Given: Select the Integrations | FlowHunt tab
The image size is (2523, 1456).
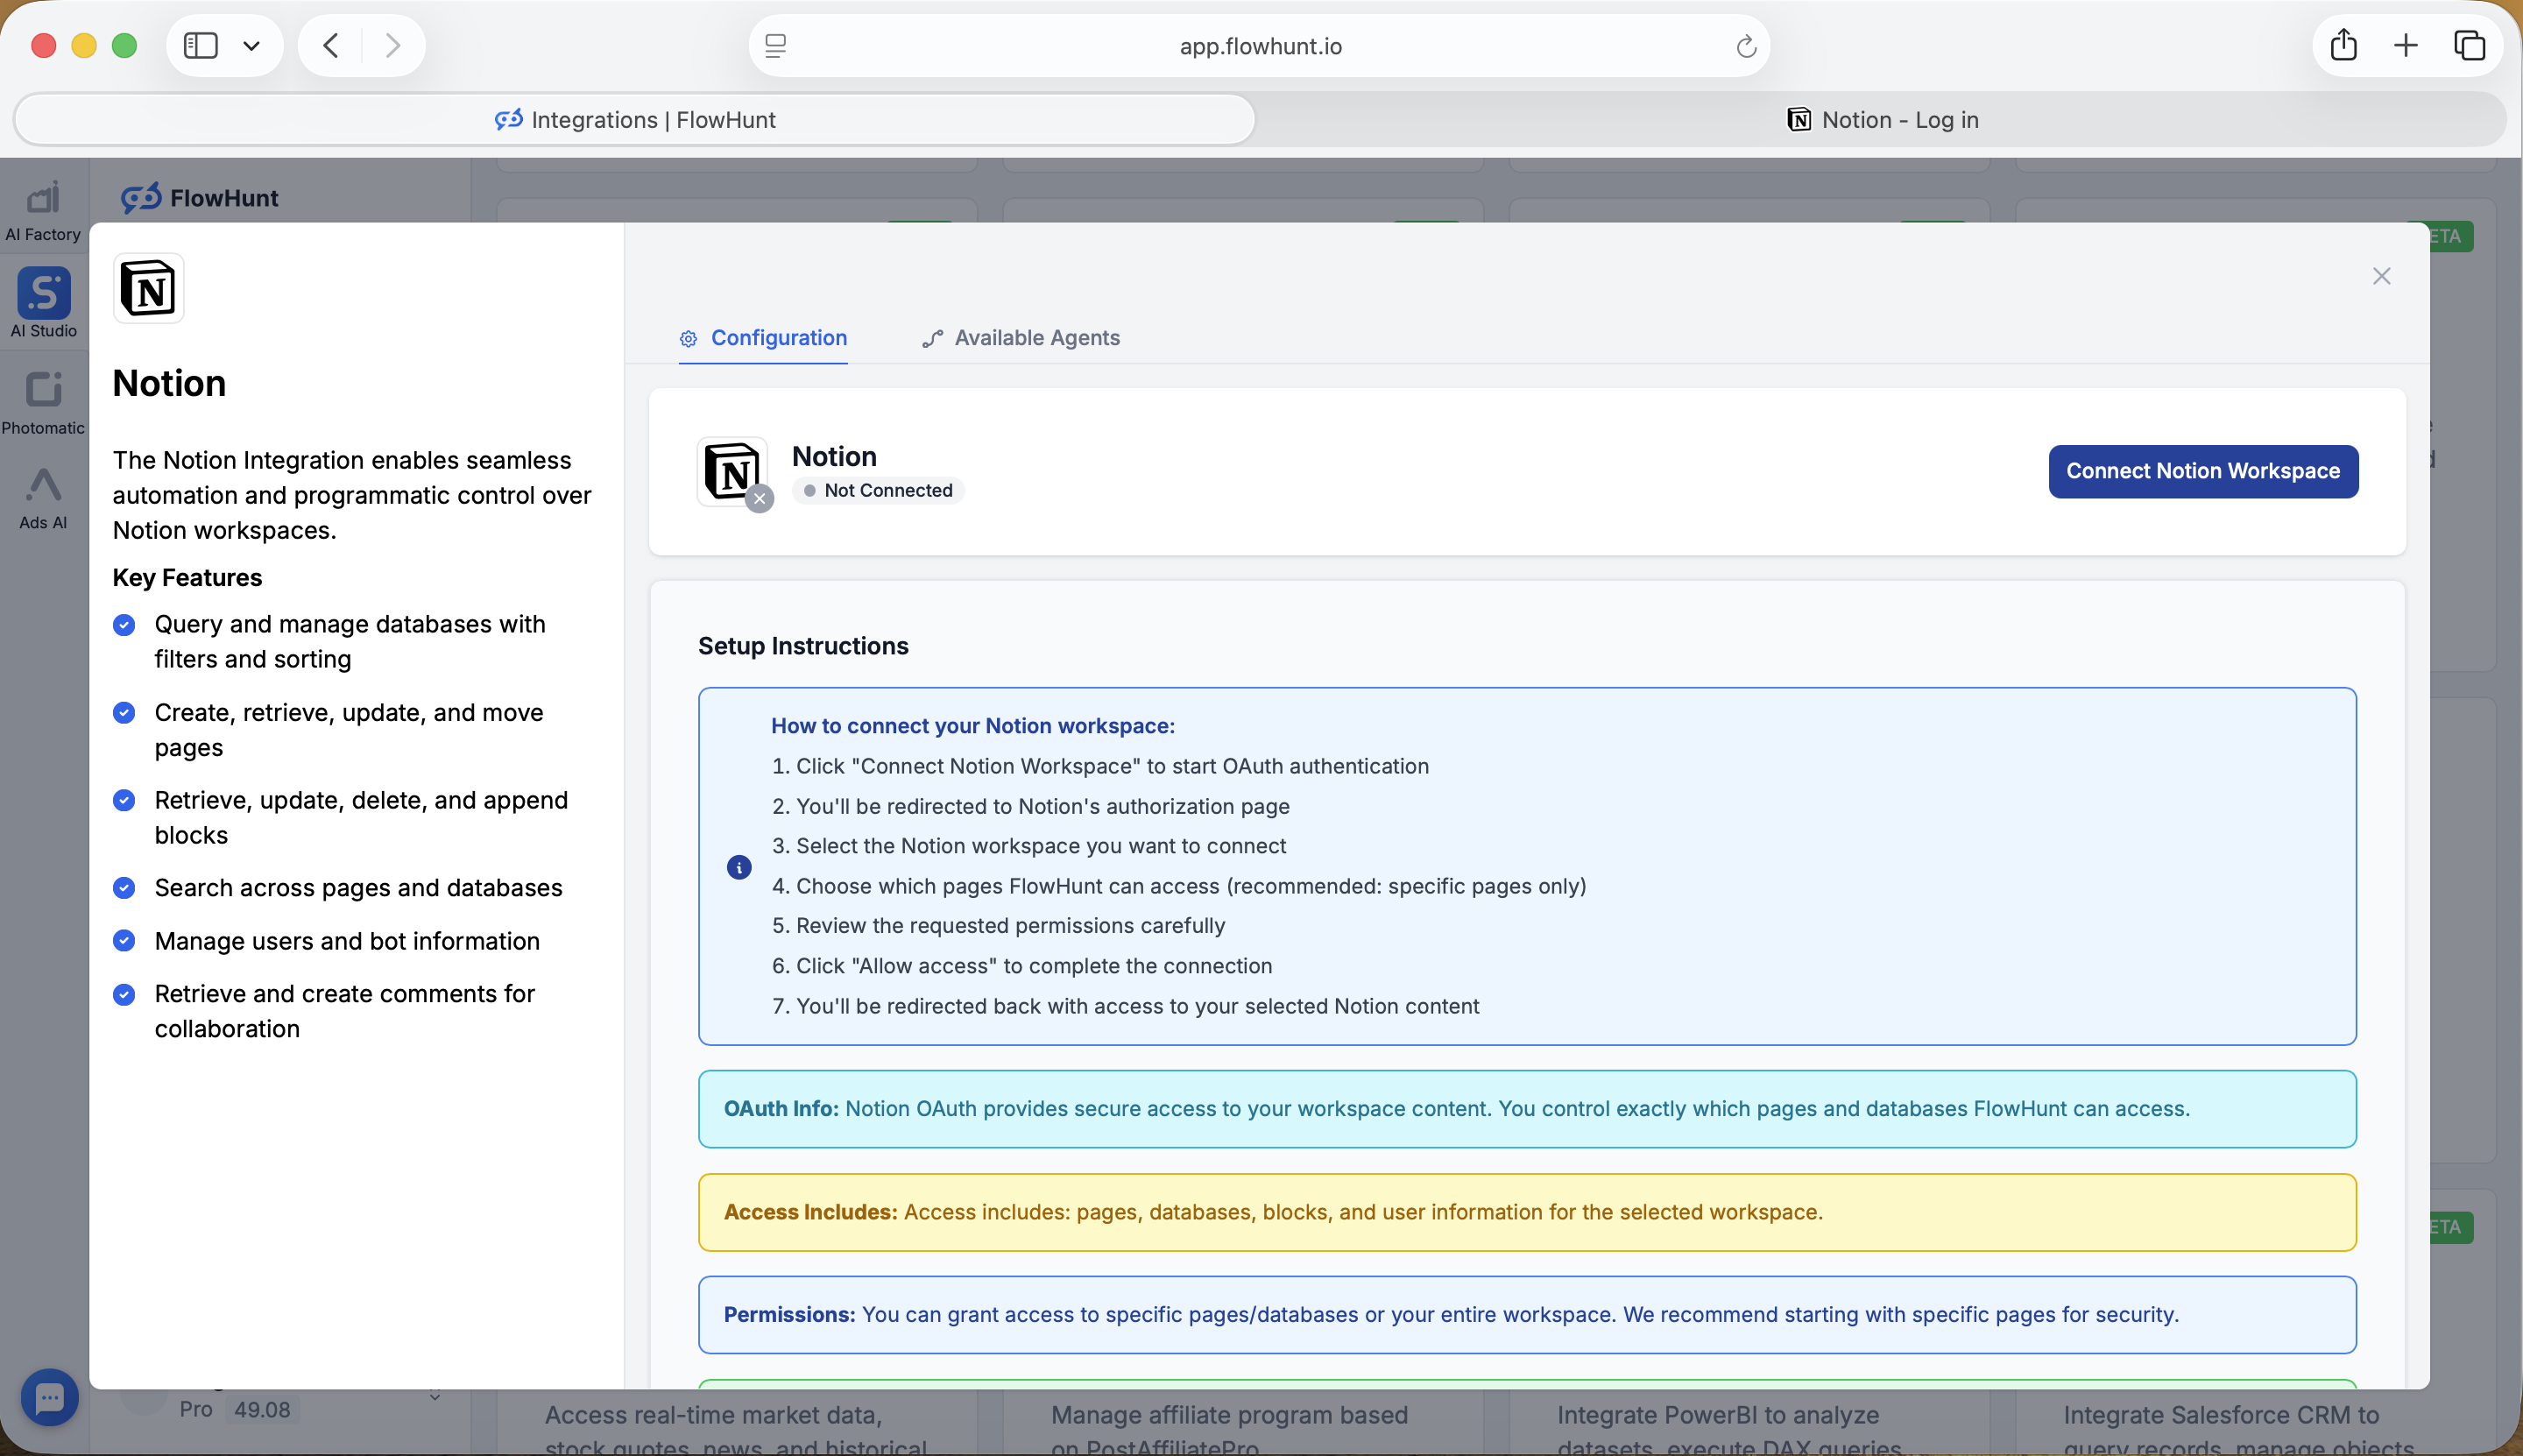Looking at the screenshot, I should (635, 120).
